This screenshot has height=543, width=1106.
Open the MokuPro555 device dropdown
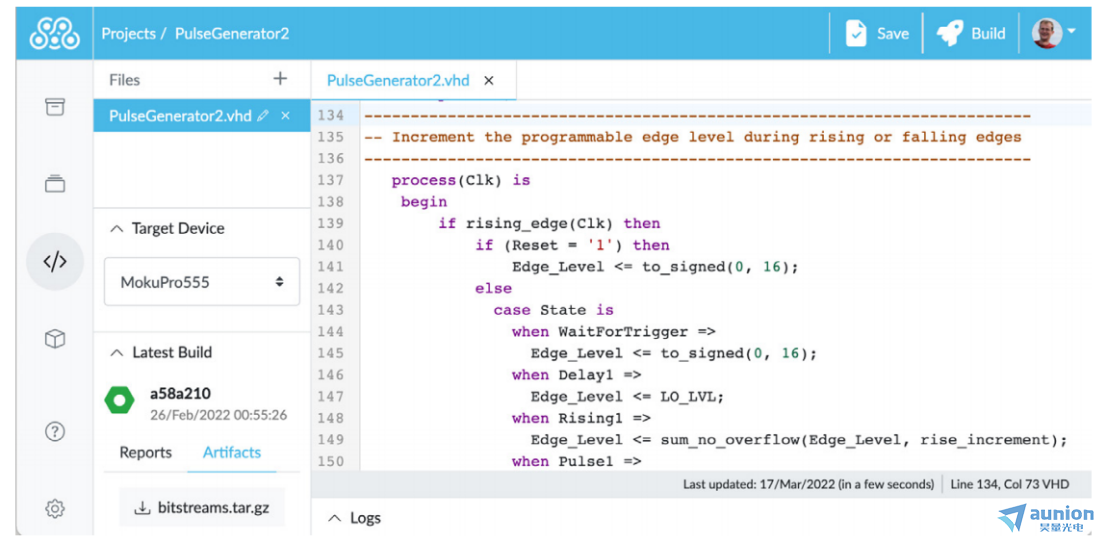[x=202, y=281]
